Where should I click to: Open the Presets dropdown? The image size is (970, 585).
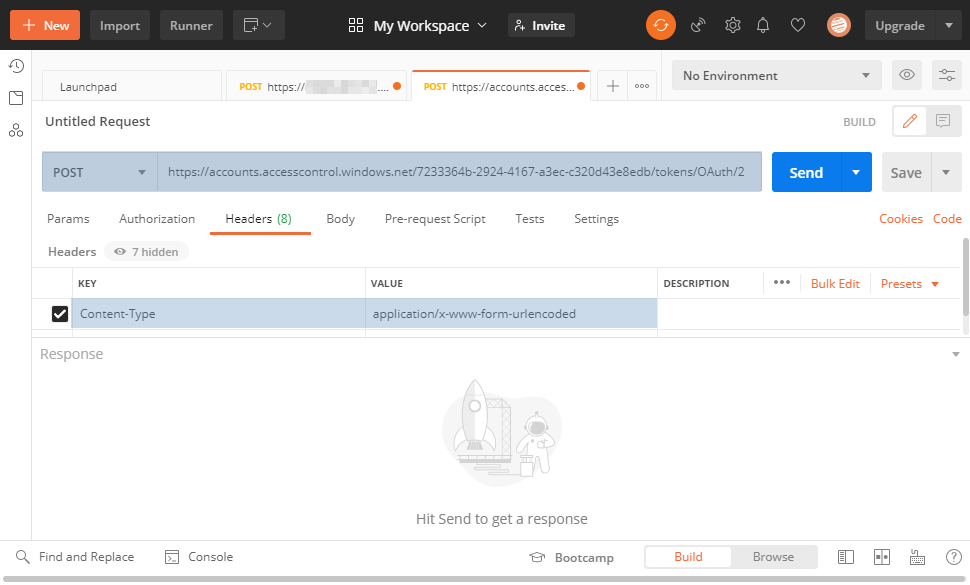(909, 283)
